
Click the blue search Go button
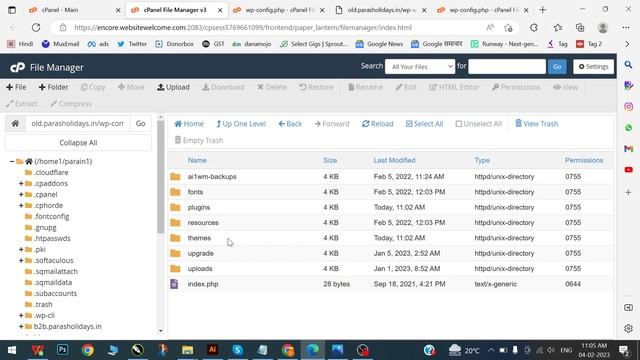557,67
